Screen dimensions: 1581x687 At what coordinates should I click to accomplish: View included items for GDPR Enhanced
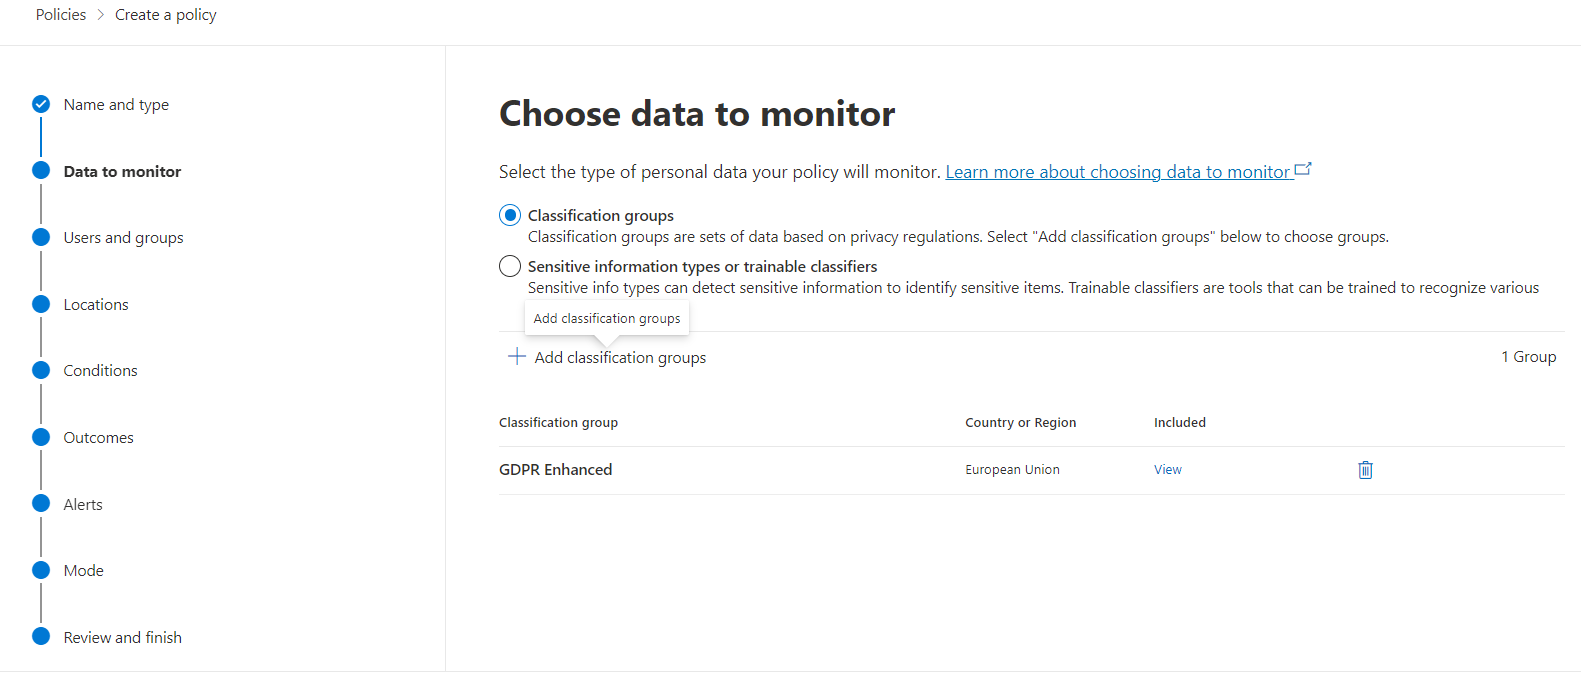1167,470
